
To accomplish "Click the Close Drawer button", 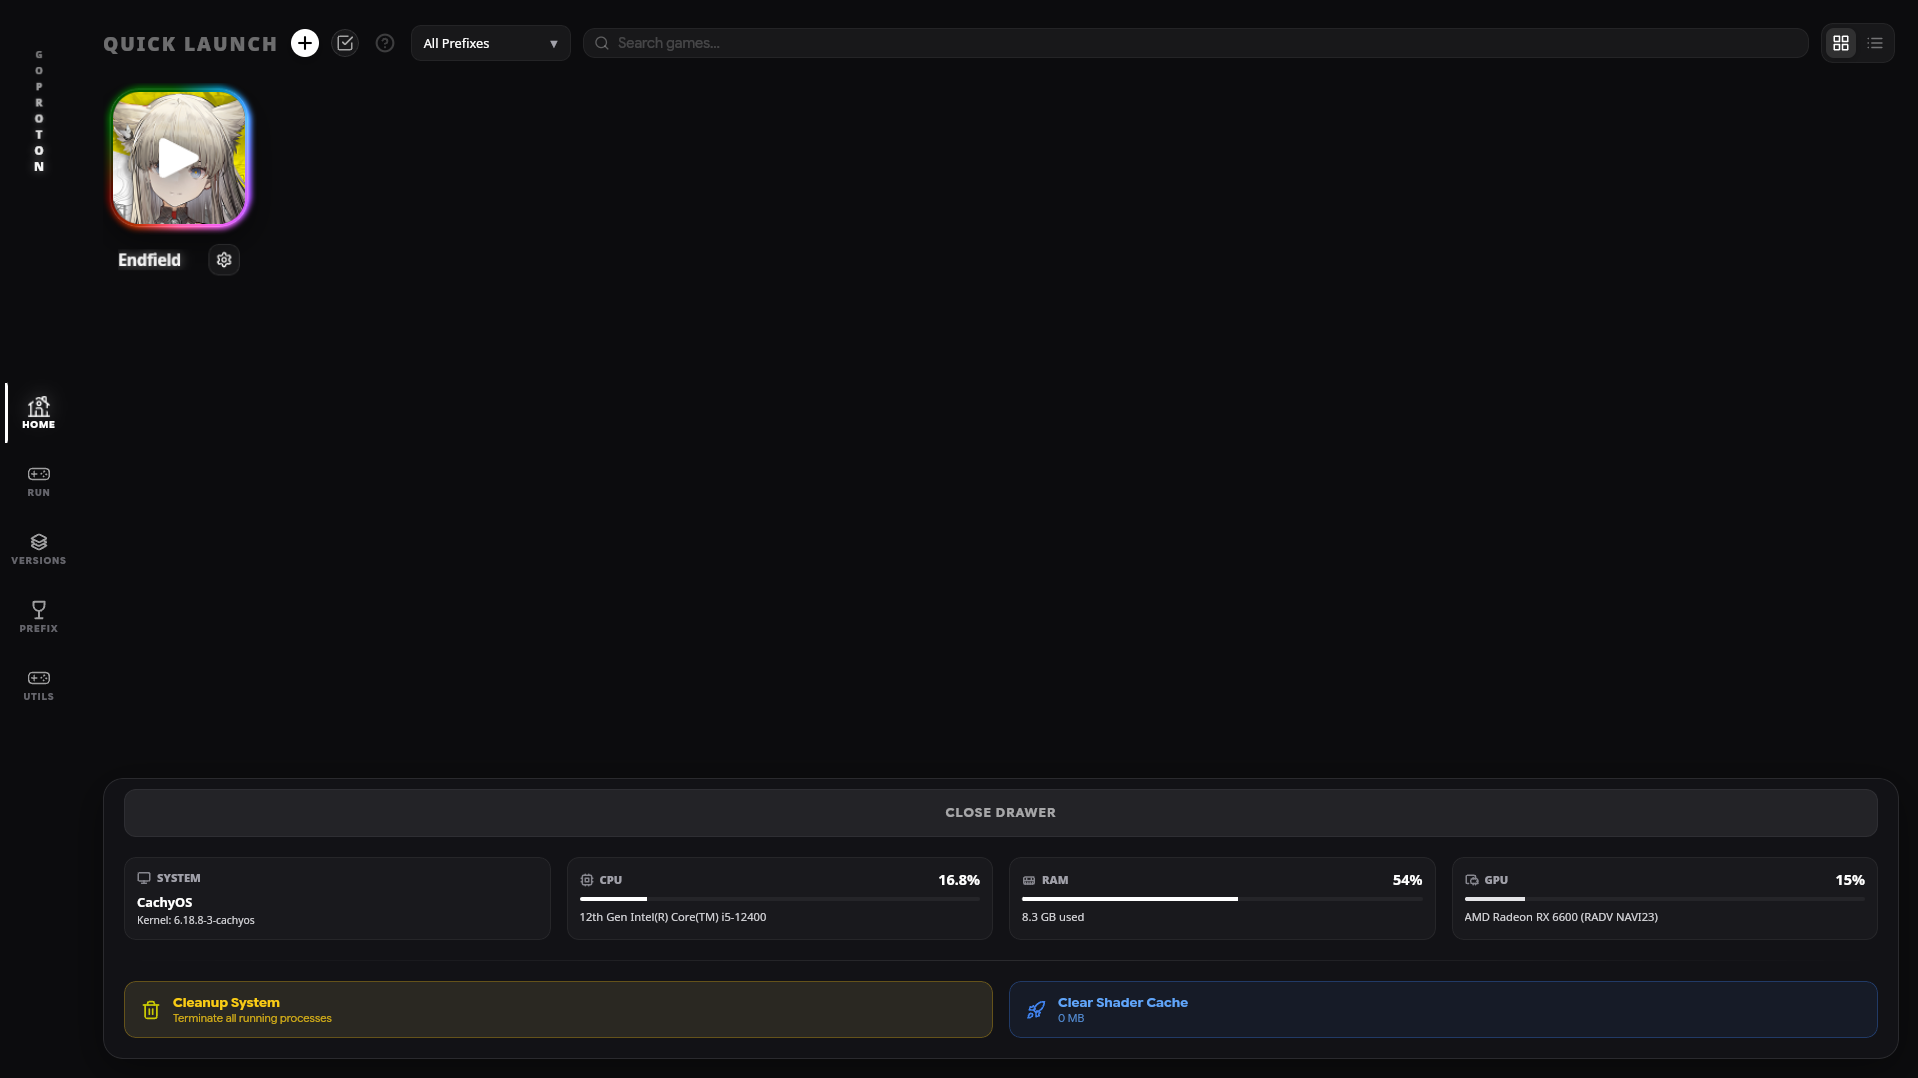I will tap(1000, 813).
